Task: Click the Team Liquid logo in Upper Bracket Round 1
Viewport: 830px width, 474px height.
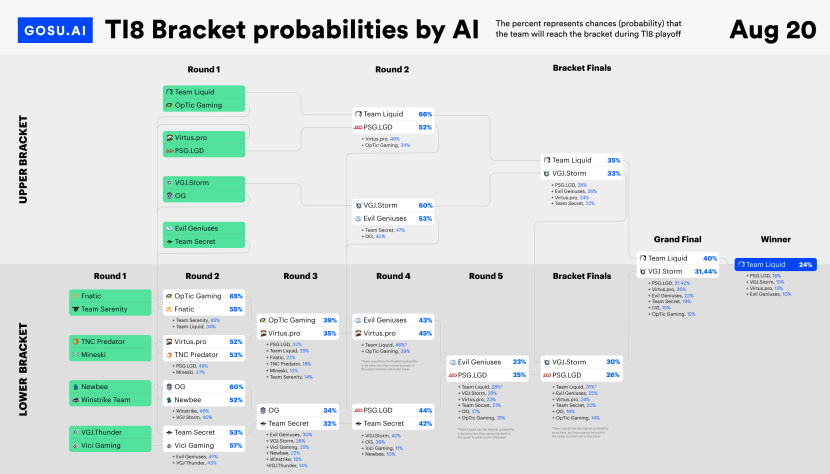Action: click(170, 92)
